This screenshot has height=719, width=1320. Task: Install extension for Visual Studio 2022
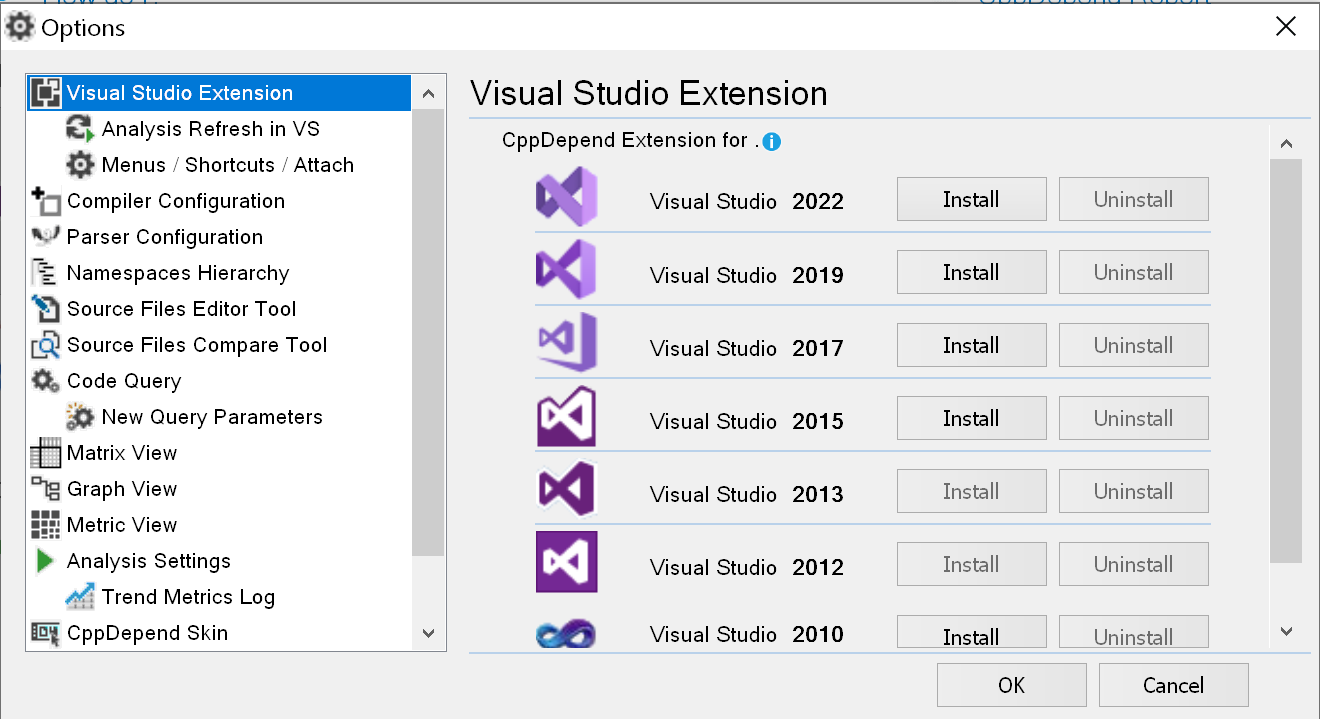click(x=971, y=199)
